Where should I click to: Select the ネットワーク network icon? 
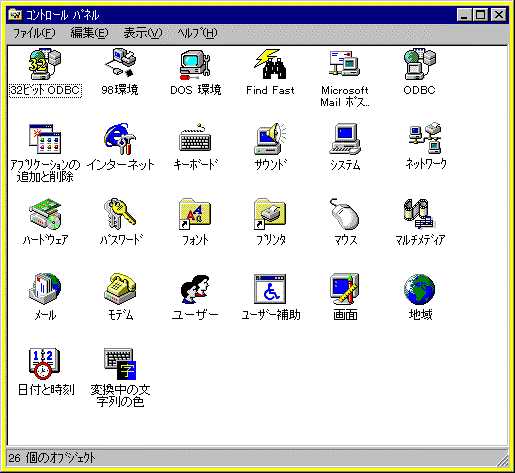point(425,138)
